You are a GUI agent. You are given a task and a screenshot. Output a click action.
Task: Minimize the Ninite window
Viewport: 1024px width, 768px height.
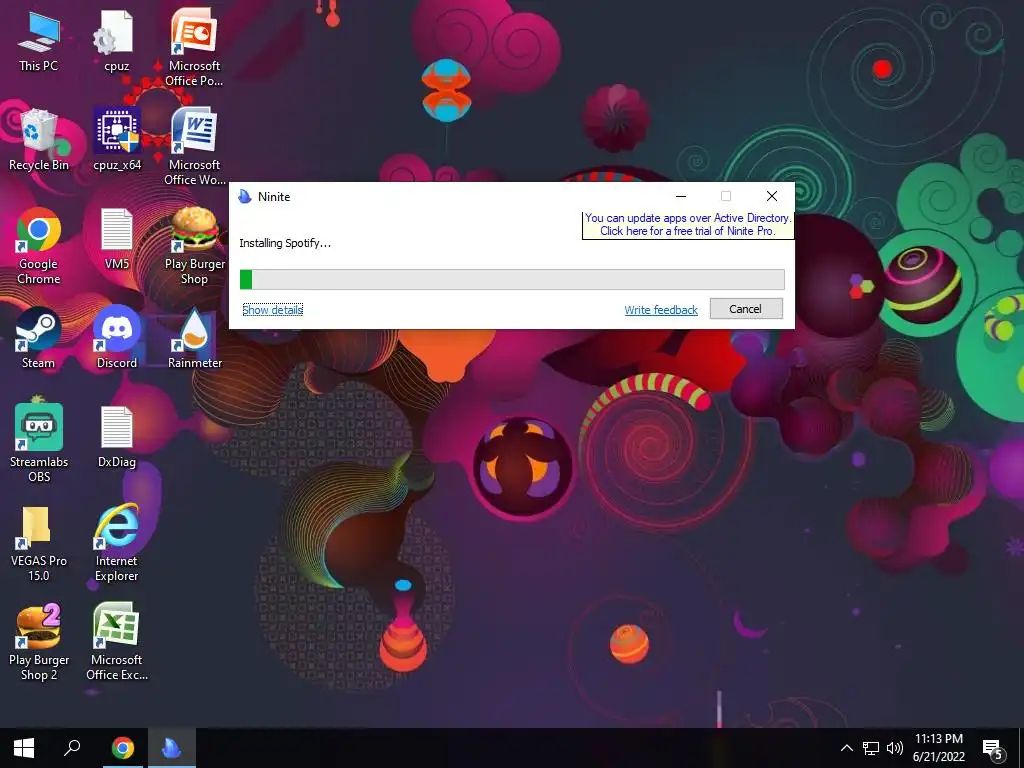click(x=680, y=197)
